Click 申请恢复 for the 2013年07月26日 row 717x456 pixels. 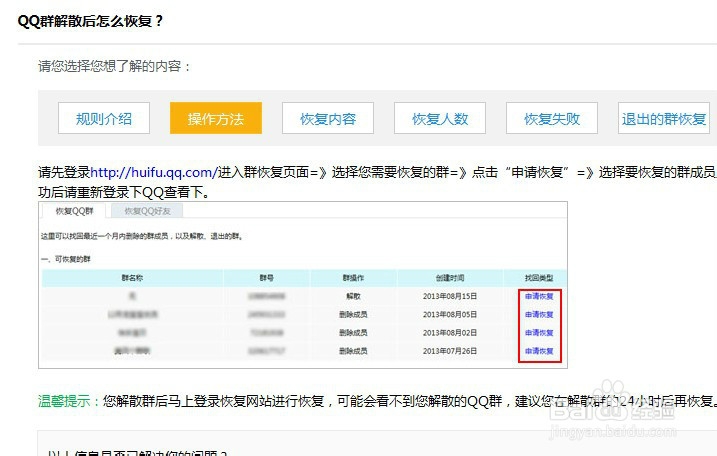pos(539,351)
